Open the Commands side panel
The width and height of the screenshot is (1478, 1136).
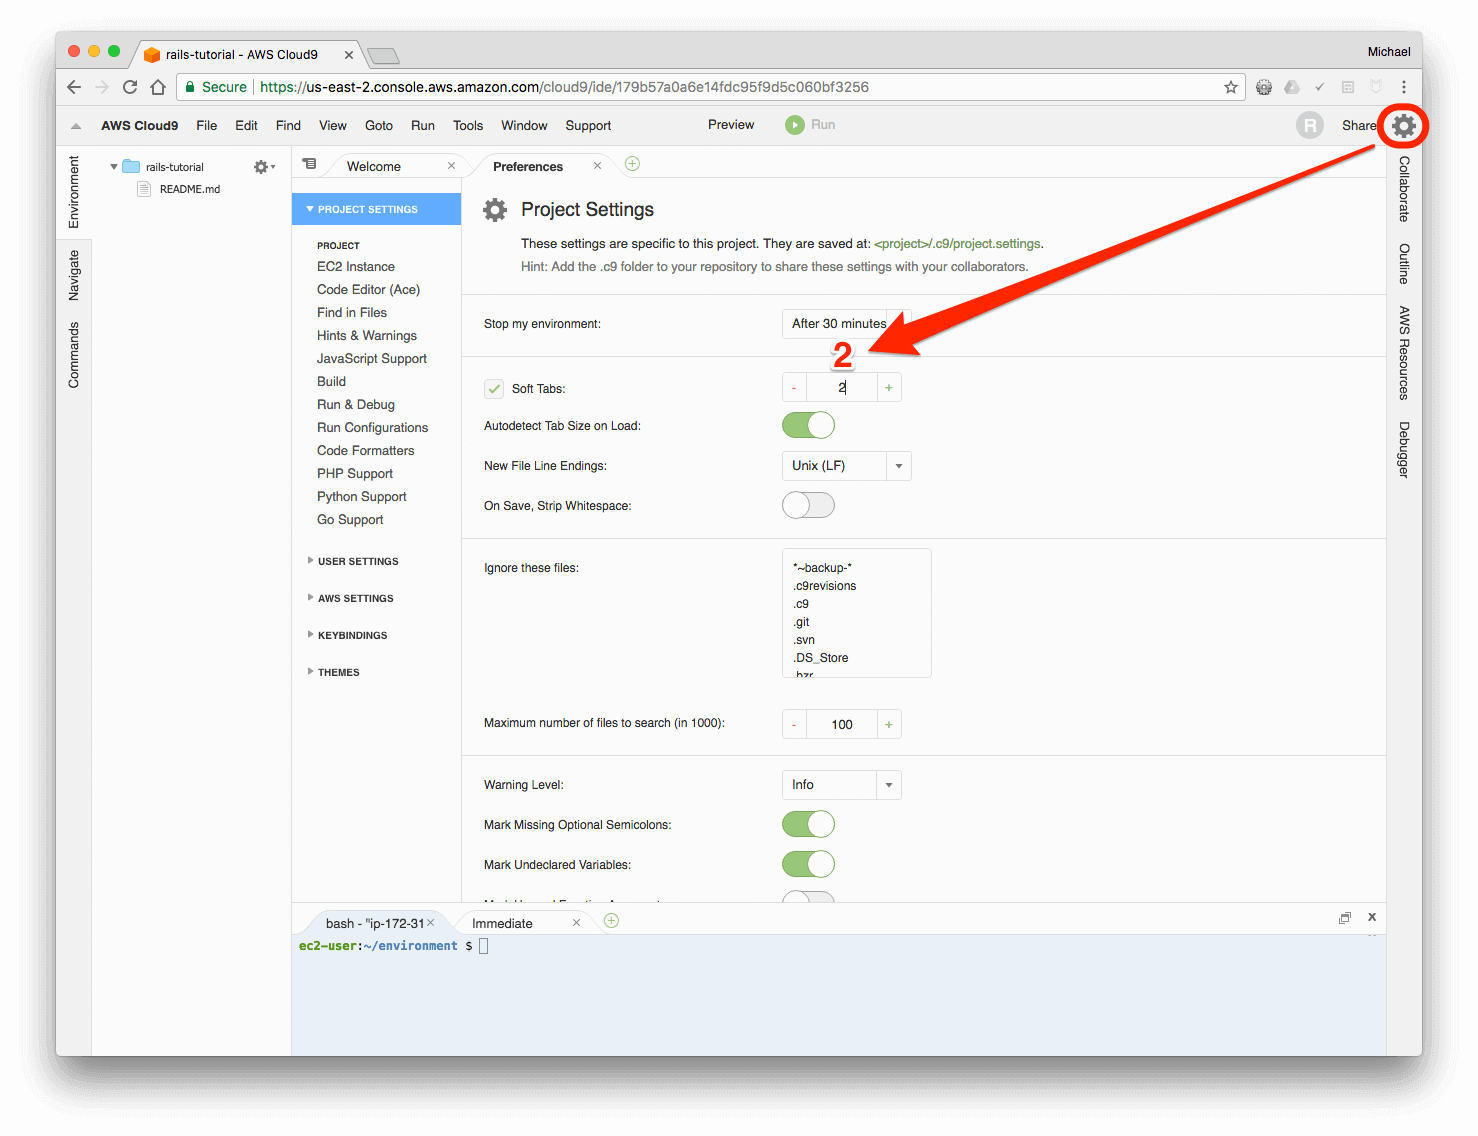point(74,355)
